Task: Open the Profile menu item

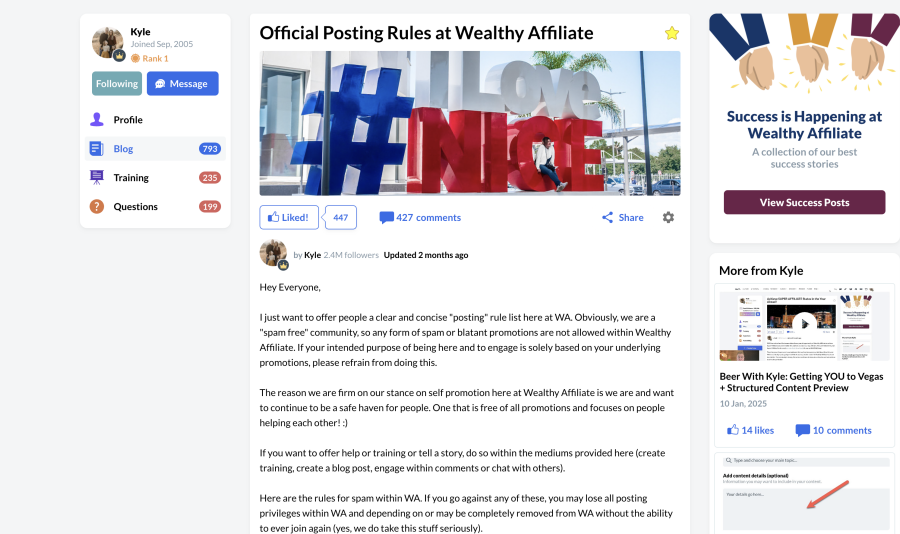Action: 127,120
